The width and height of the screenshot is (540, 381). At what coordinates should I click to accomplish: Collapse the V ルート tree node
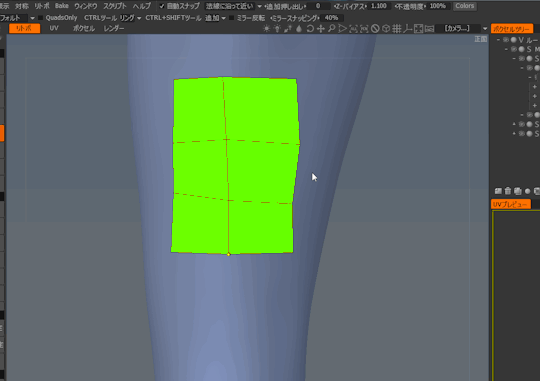coord(498,40)
